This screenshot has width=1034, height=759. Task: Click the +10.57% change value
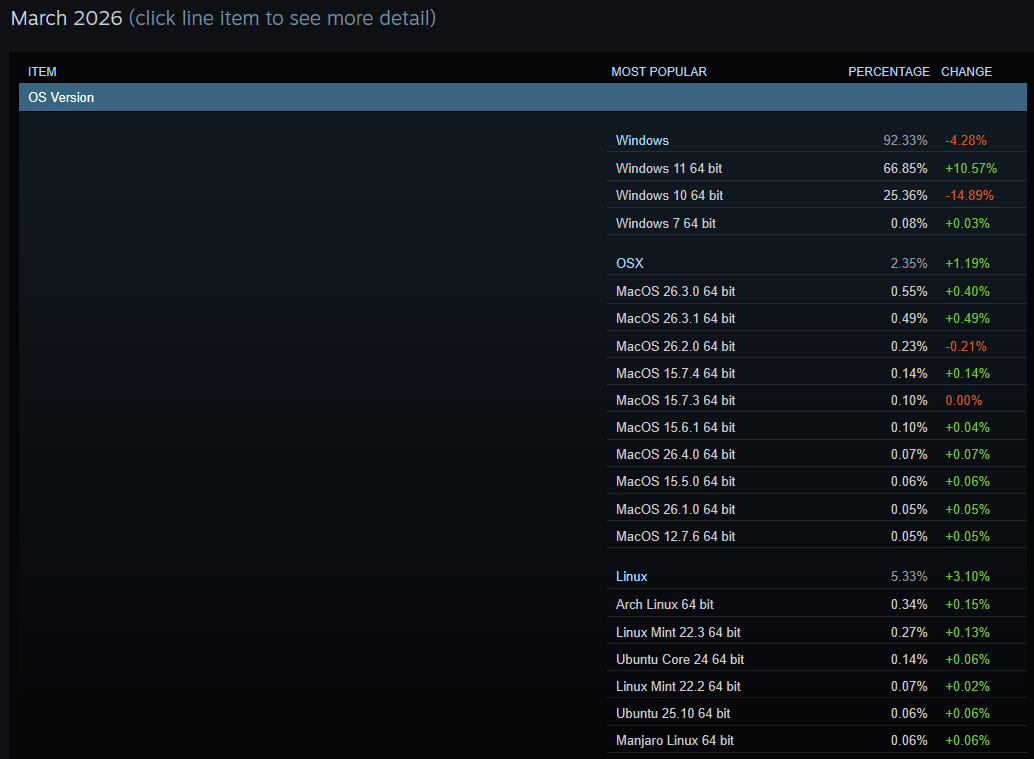pos(971,168)
